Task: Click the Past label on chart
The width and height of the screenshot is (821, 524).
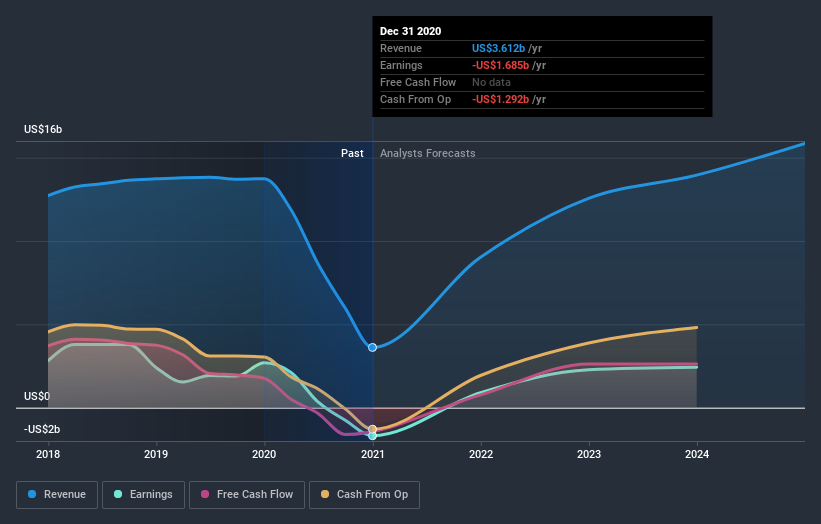Action: pyautogui.click(x=352, y=153)
